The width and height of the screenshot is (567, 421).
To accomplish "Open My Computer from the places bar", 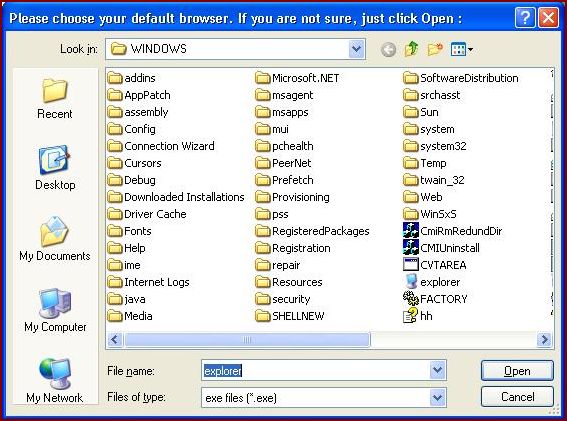I will [55, 310].
